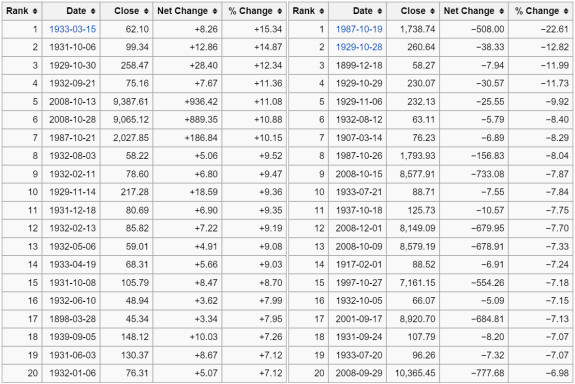Click the close value 8,579.19
Screen dimensions: 575x384
tap(417, 246)
